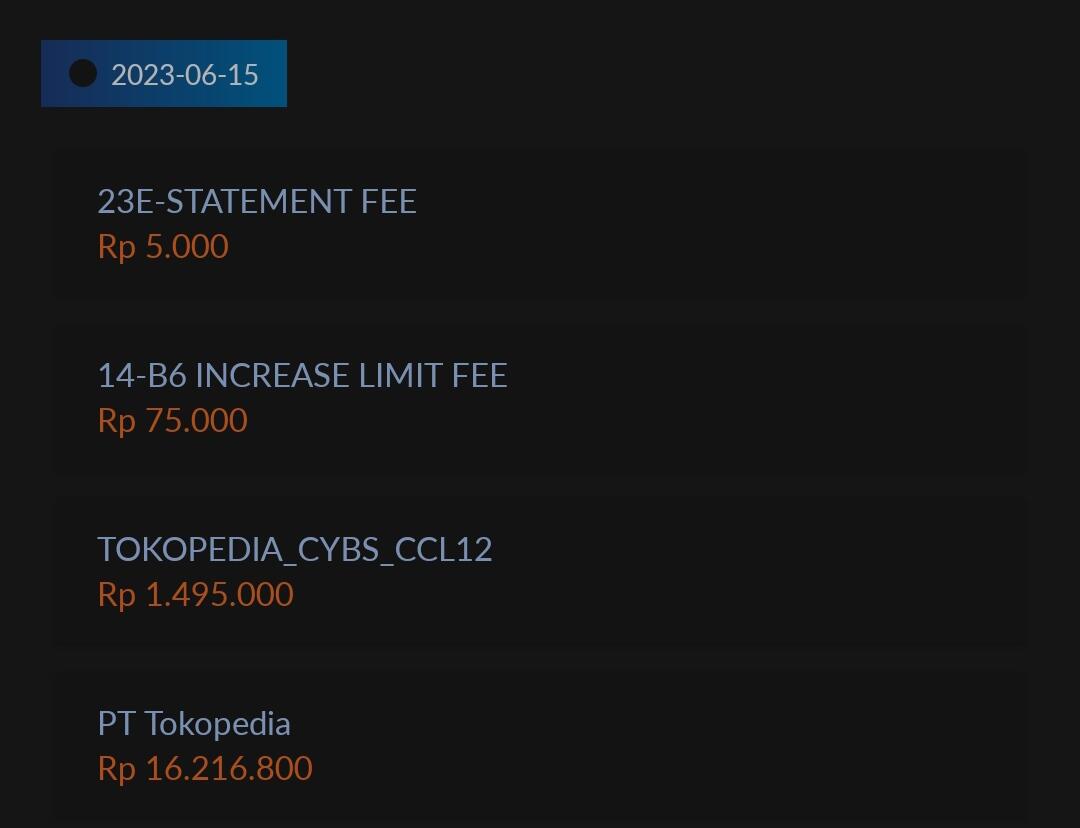Open the 14-B6 INCREASE LIMIT FEE title
The height and width of the screenshot is (828, 1080).
coord(302,375)
